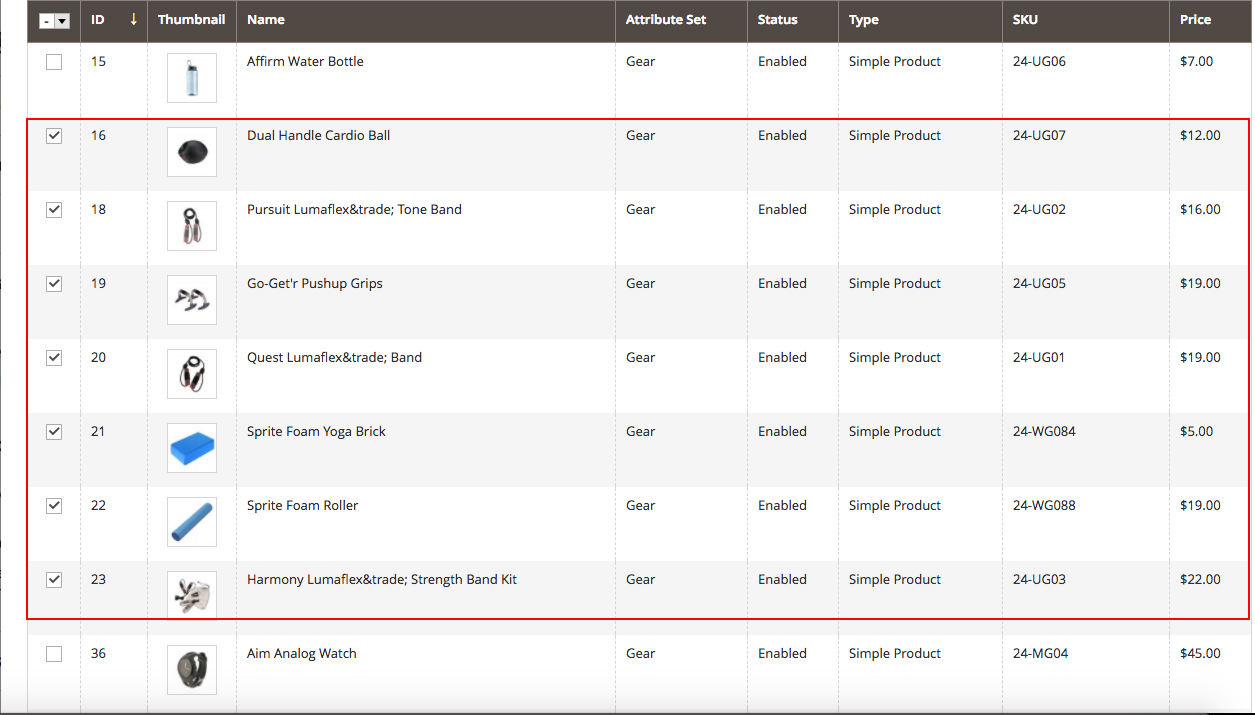Viewport: 1255px width, 715px height.
Task: Open the Affirm Water Bottle product name link
Action: point(305,61)
